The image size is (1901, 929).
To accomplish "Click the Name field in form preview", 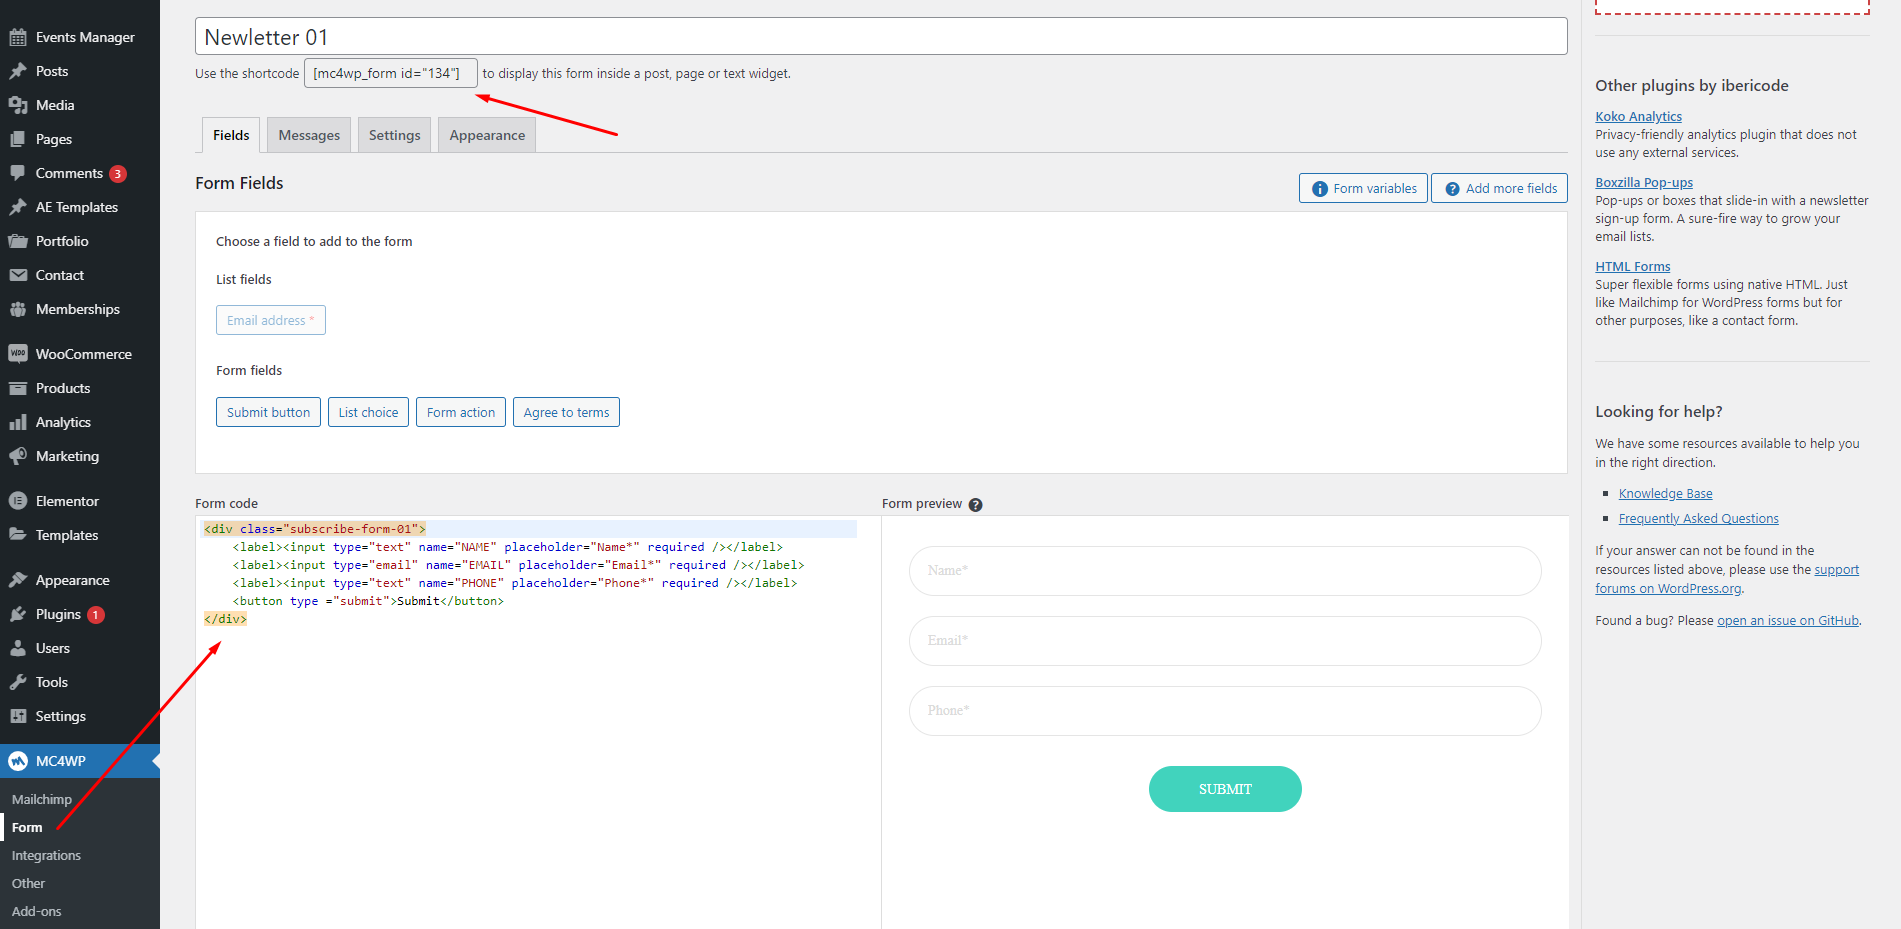I will [x=1225, y=571].
